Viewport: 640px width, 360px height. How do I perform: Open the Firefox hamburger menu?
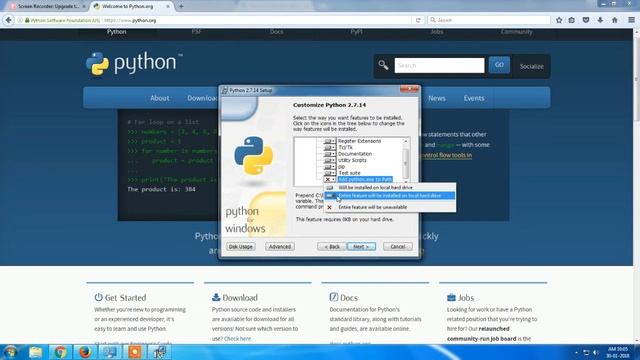coord(631,20)
